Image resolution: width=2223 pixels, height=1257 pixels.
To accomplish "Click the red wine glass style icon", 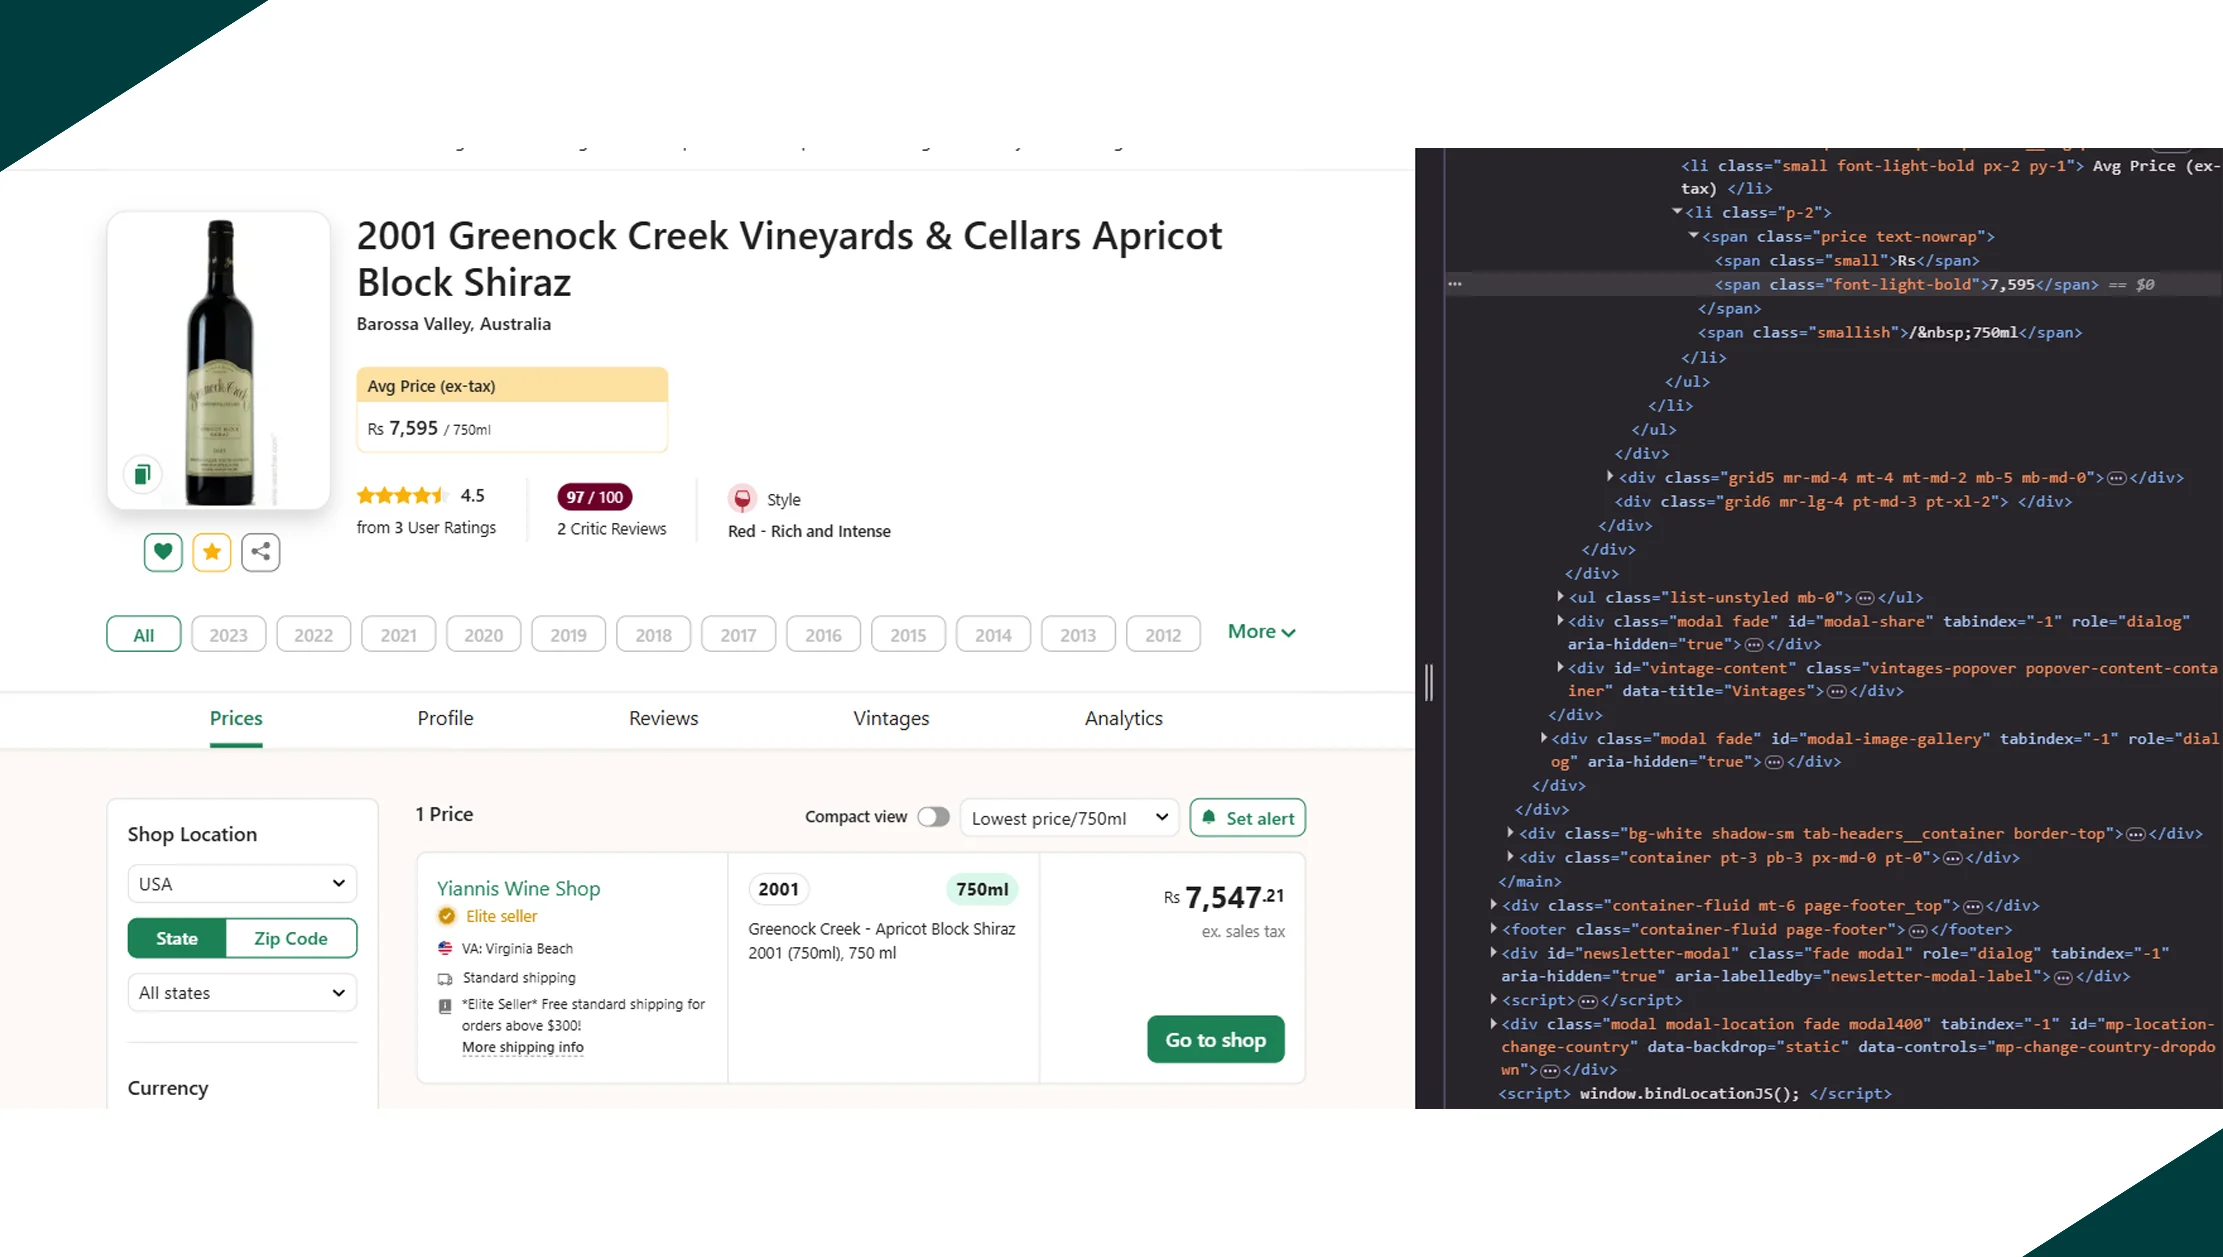I will tap(742, 498).
